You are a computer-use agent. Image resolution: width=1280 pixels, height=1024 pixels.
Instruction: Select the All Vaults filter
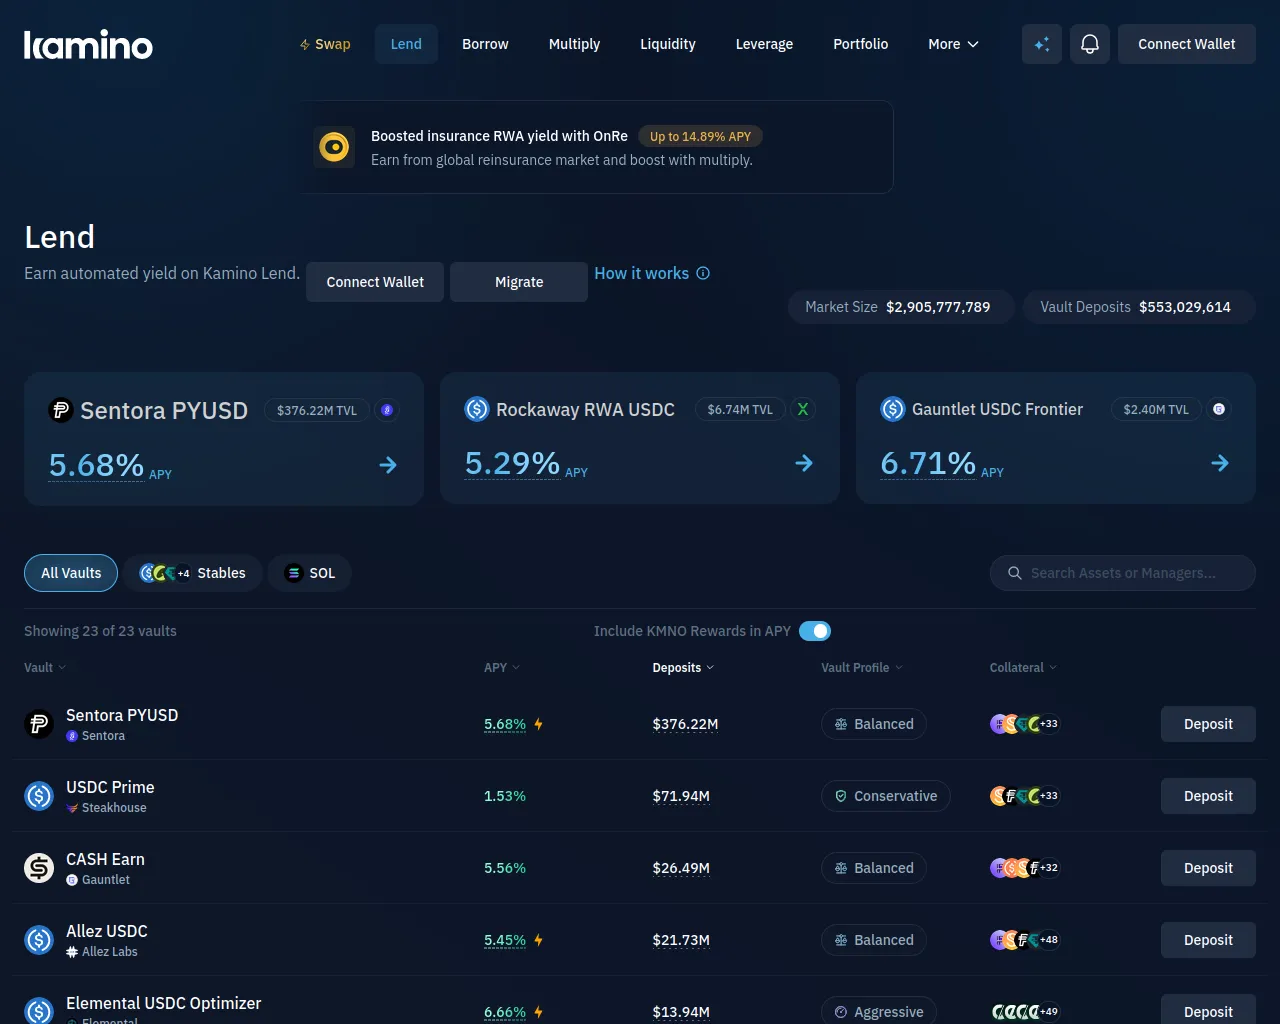(x=71, y=573)
